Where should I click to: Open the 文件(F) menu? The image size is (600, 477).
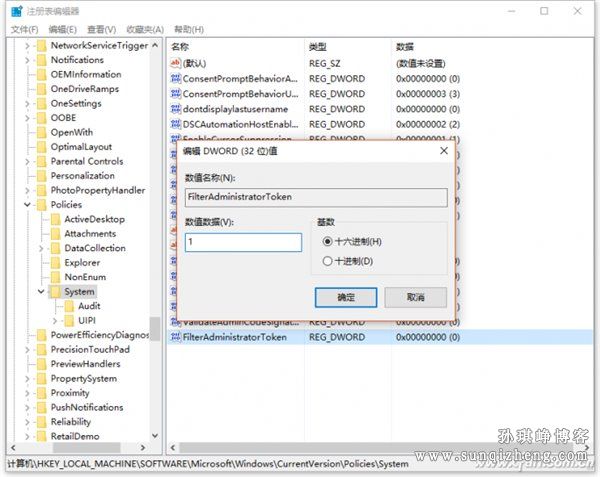(24, 29)
